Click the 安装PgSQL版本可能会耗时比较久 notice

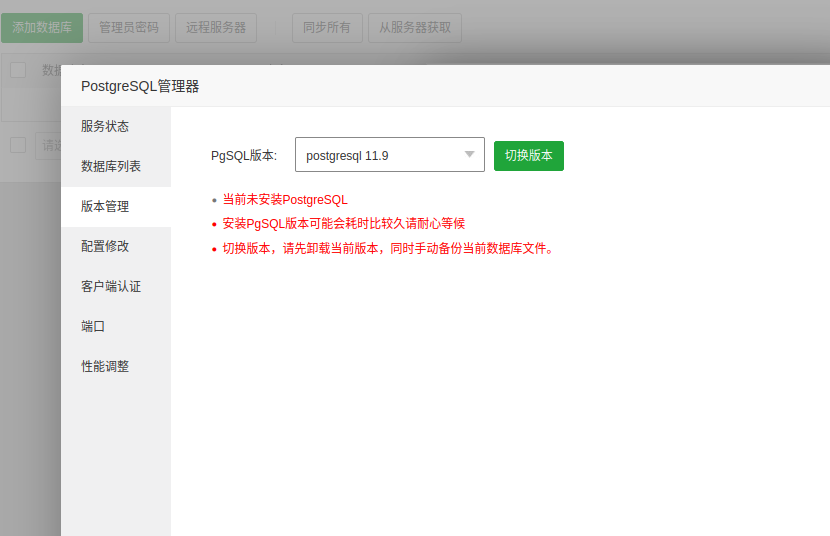344,224
